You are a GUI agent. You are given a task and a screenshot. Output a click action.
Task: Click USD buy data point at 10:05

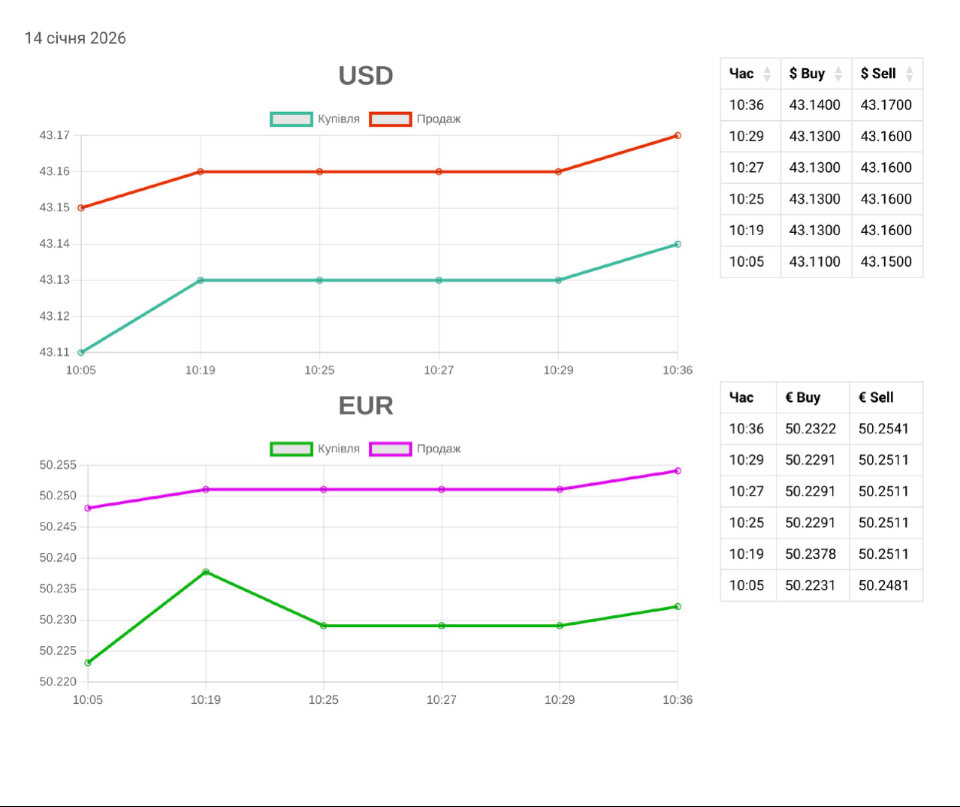[81, 352]
